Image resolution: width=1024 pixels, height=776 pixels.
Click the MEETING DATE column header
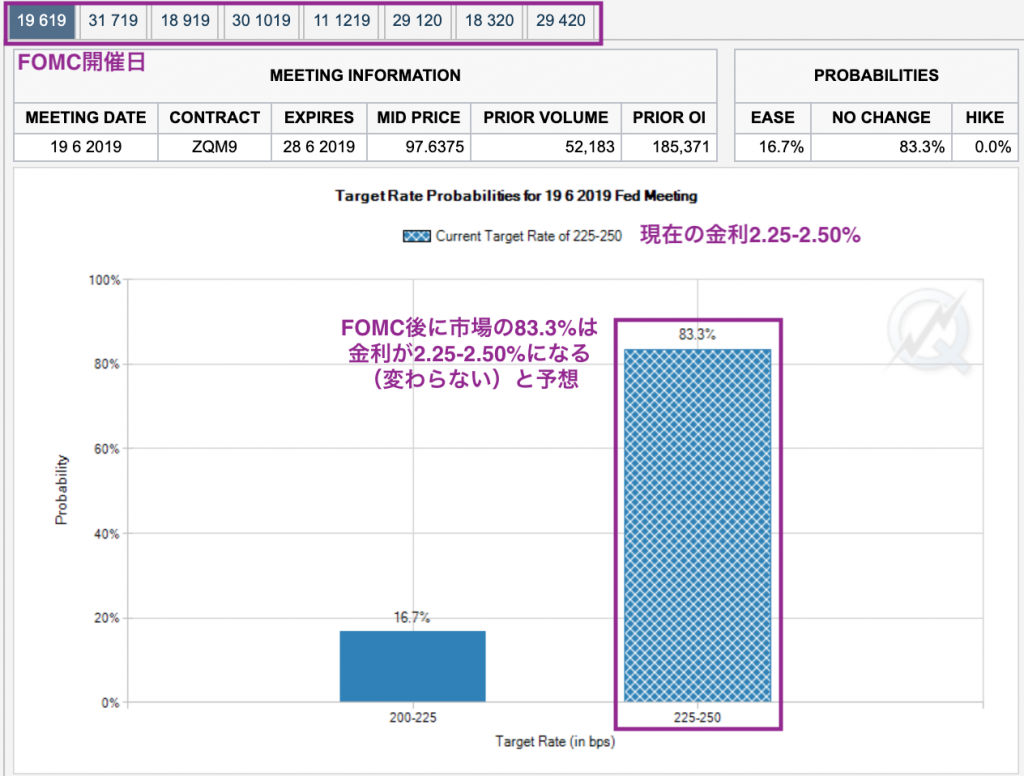point(85,118)
